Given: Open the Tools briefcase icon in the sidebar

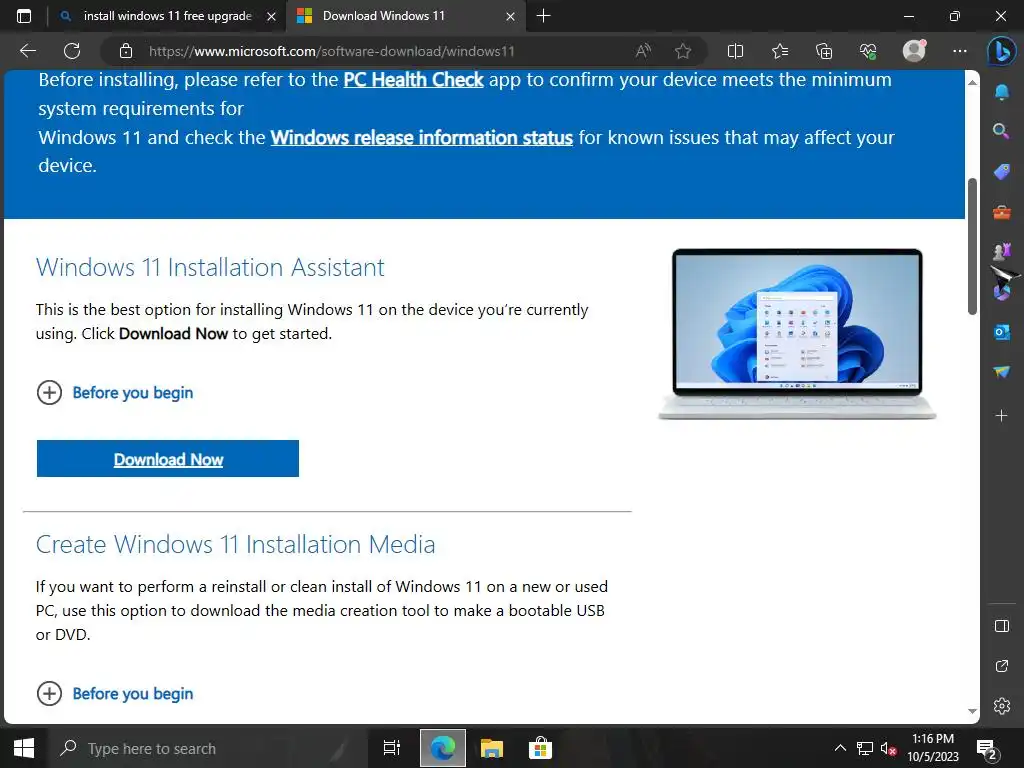Looking at the screenshot, I should tap(1001, 212).
